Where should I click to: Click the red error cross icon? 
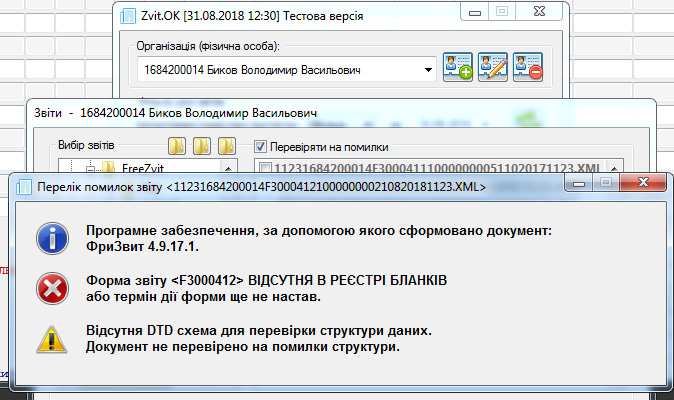[x=50, y=289]
